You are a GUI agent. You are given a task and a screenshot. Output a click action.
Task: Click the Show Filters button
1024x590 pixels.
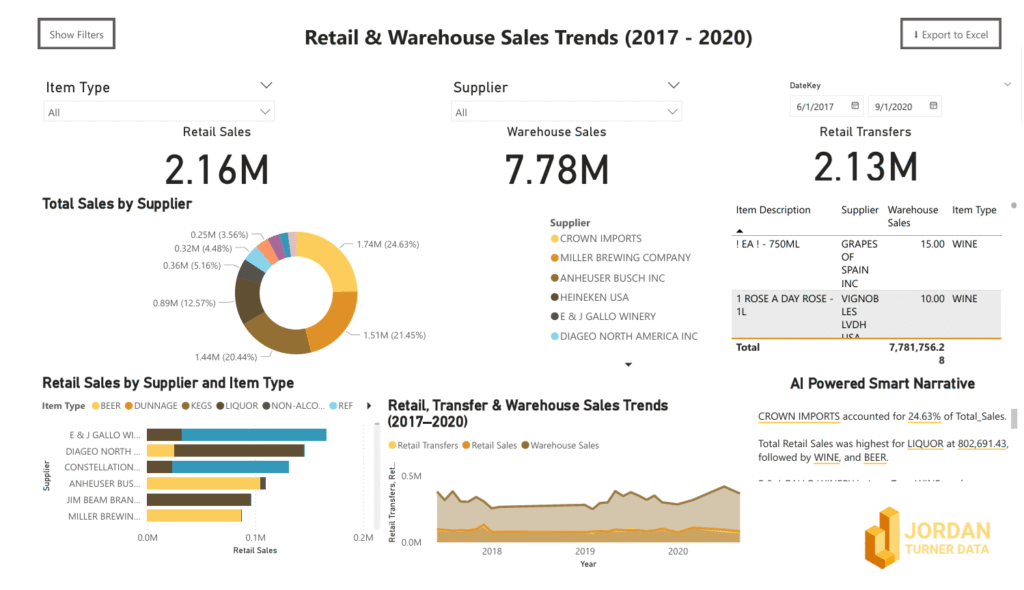click(x=76, y=34)
